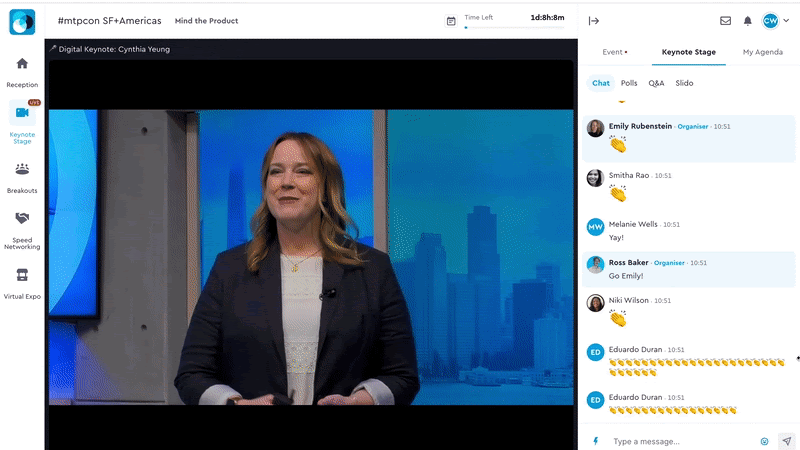800x450 pixels.
Task: Collapse the side panel with the arrow
Action: [x=593, y=20]
